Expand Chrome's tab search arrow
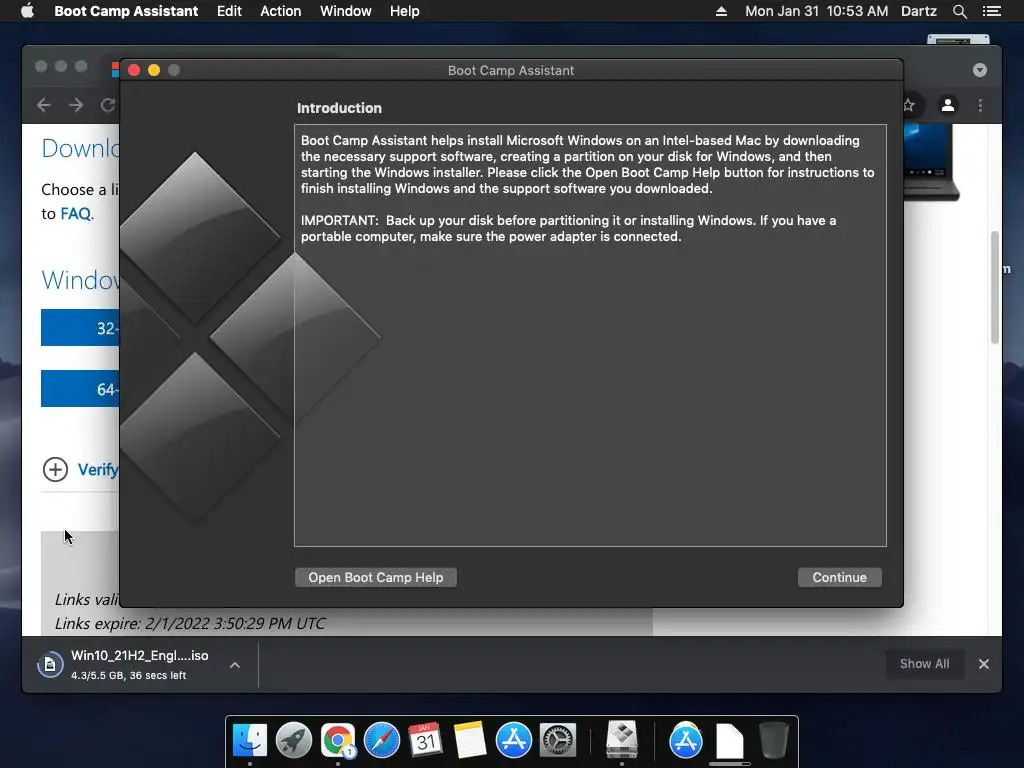This screenshot has height=768, width=1024. click(980, 70)
